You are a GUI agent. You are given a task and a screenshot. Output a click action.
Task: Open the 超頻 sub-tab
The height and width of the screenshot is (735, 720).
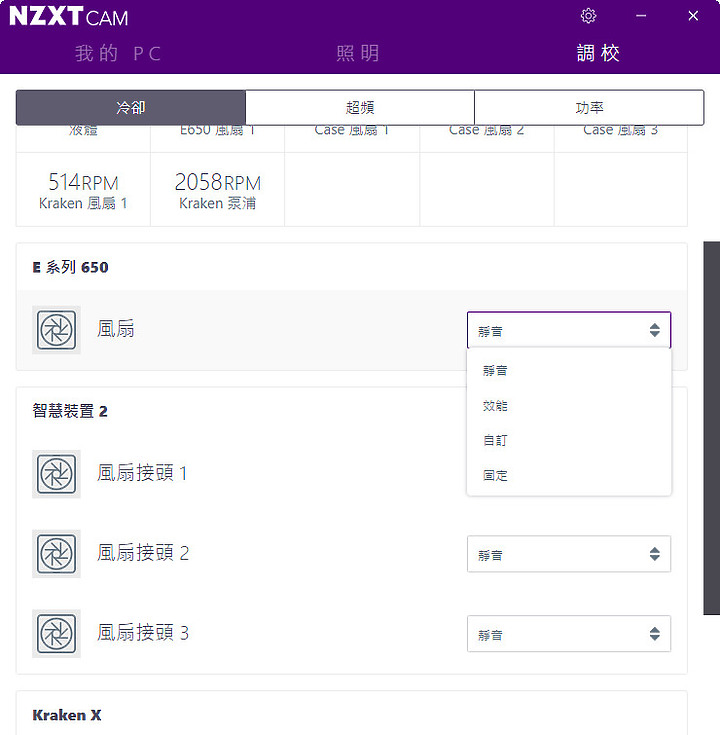point(360,108)
